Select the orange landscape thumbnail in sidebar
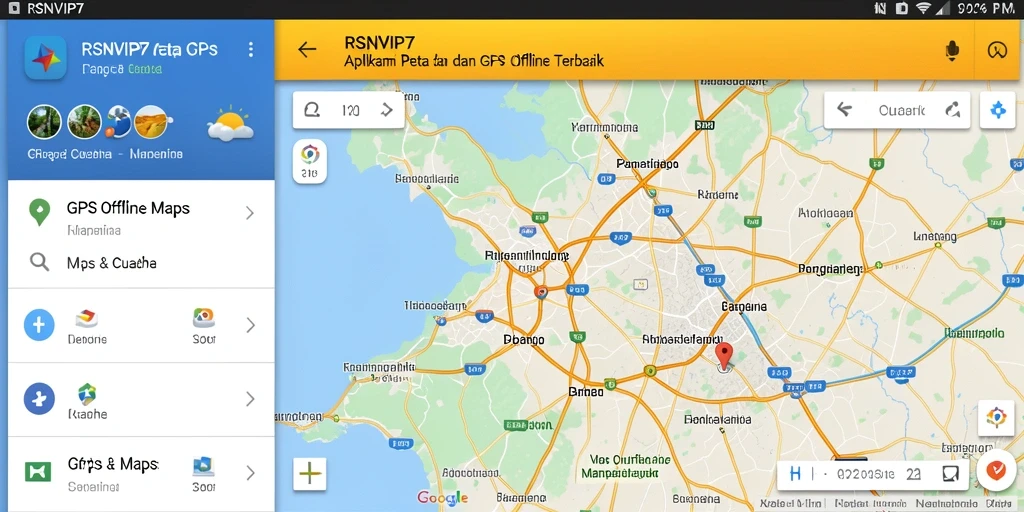The width and height of the screenshot is (1024, 512). [x=151, y=121]
